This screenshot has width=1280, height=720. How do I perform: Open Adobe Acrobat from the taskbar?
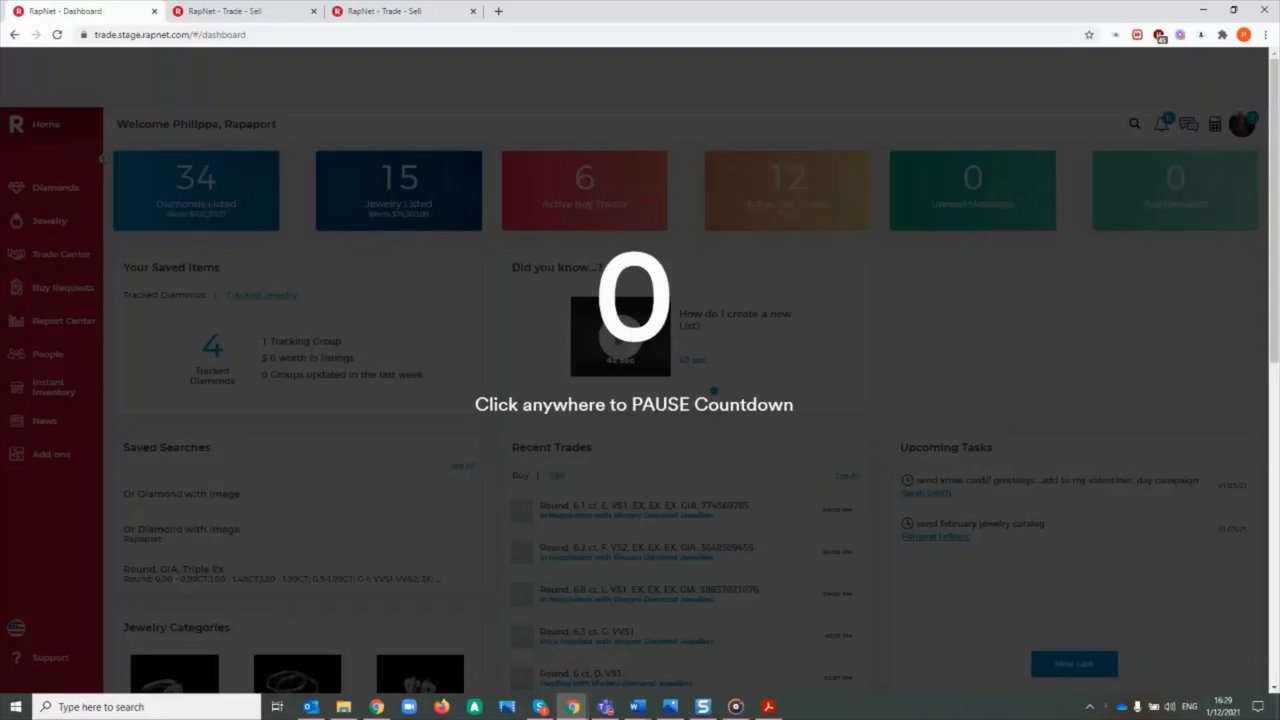768,707
